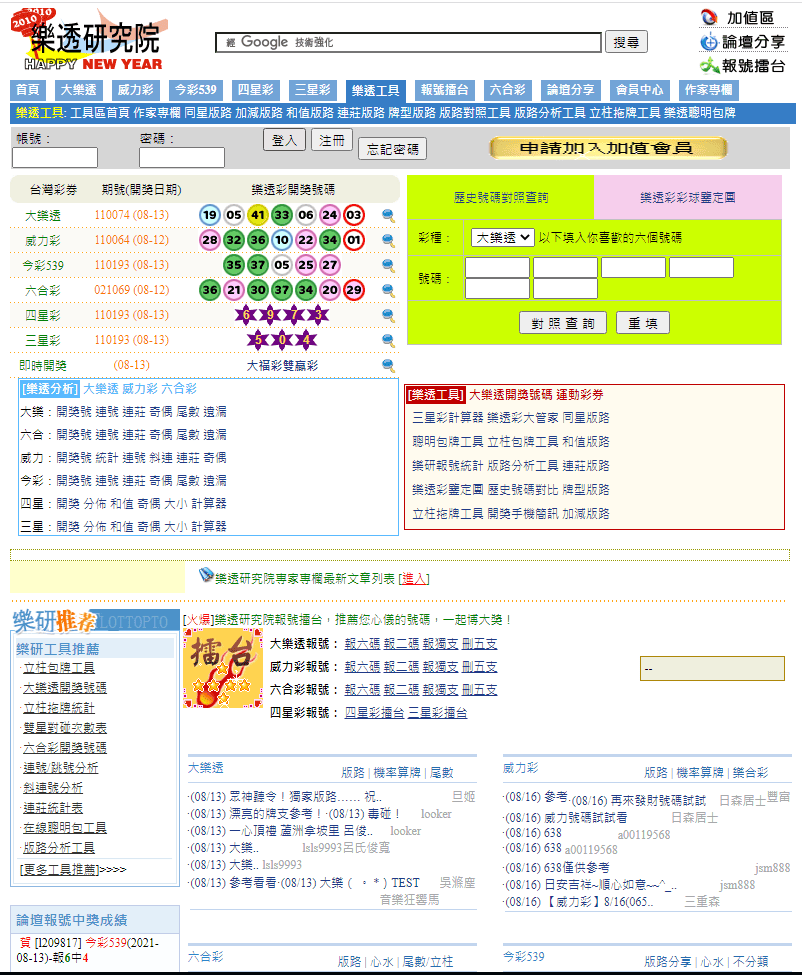The height and width of the screenshot is (975, 802).
Task: Open 樂研報號統計 link
Action: pyautogui.click(x=448, y=466)
